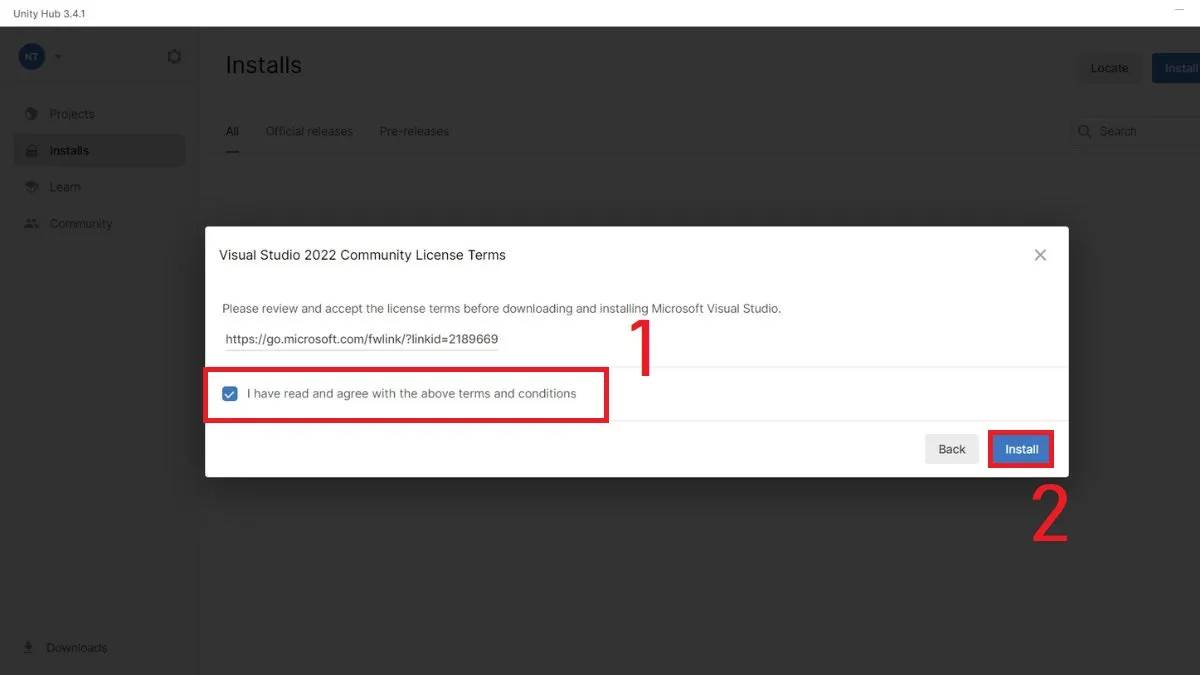Click the Locate button

click(1109, 68)
